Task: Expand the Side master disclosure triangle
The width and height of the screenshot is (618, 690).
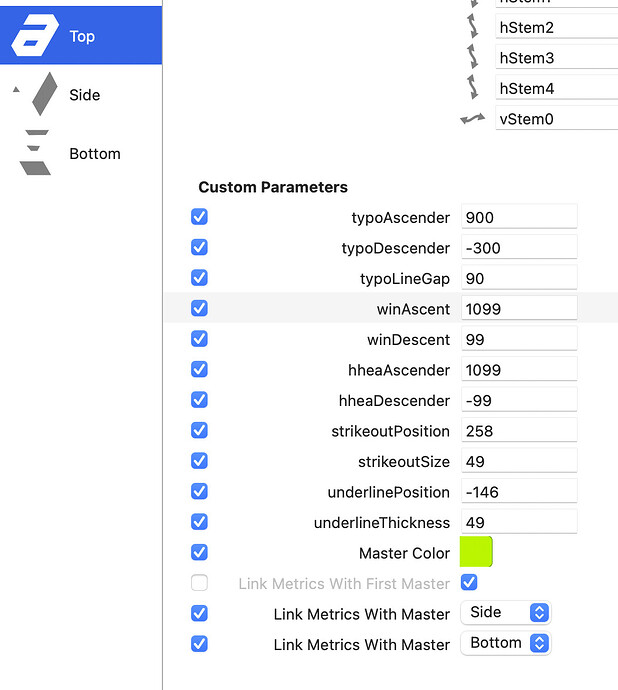Action: tap(15, 90)
